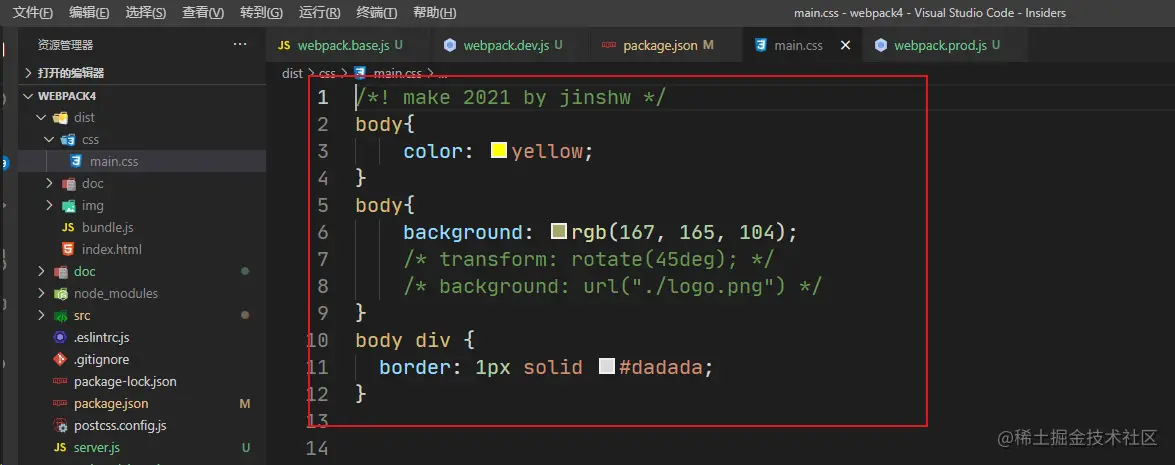Click the git icon beside .gitignore
1175x465 pixels.
point(60,359)
